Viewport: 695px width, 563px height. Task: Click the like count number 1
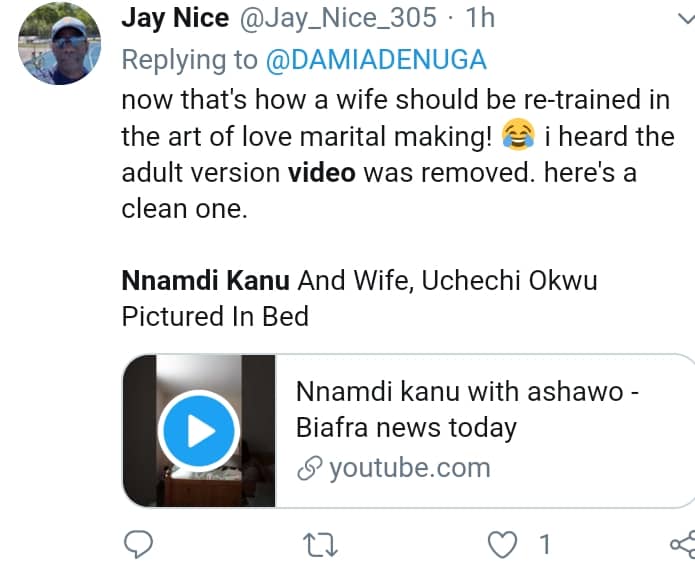click(545, 544)
